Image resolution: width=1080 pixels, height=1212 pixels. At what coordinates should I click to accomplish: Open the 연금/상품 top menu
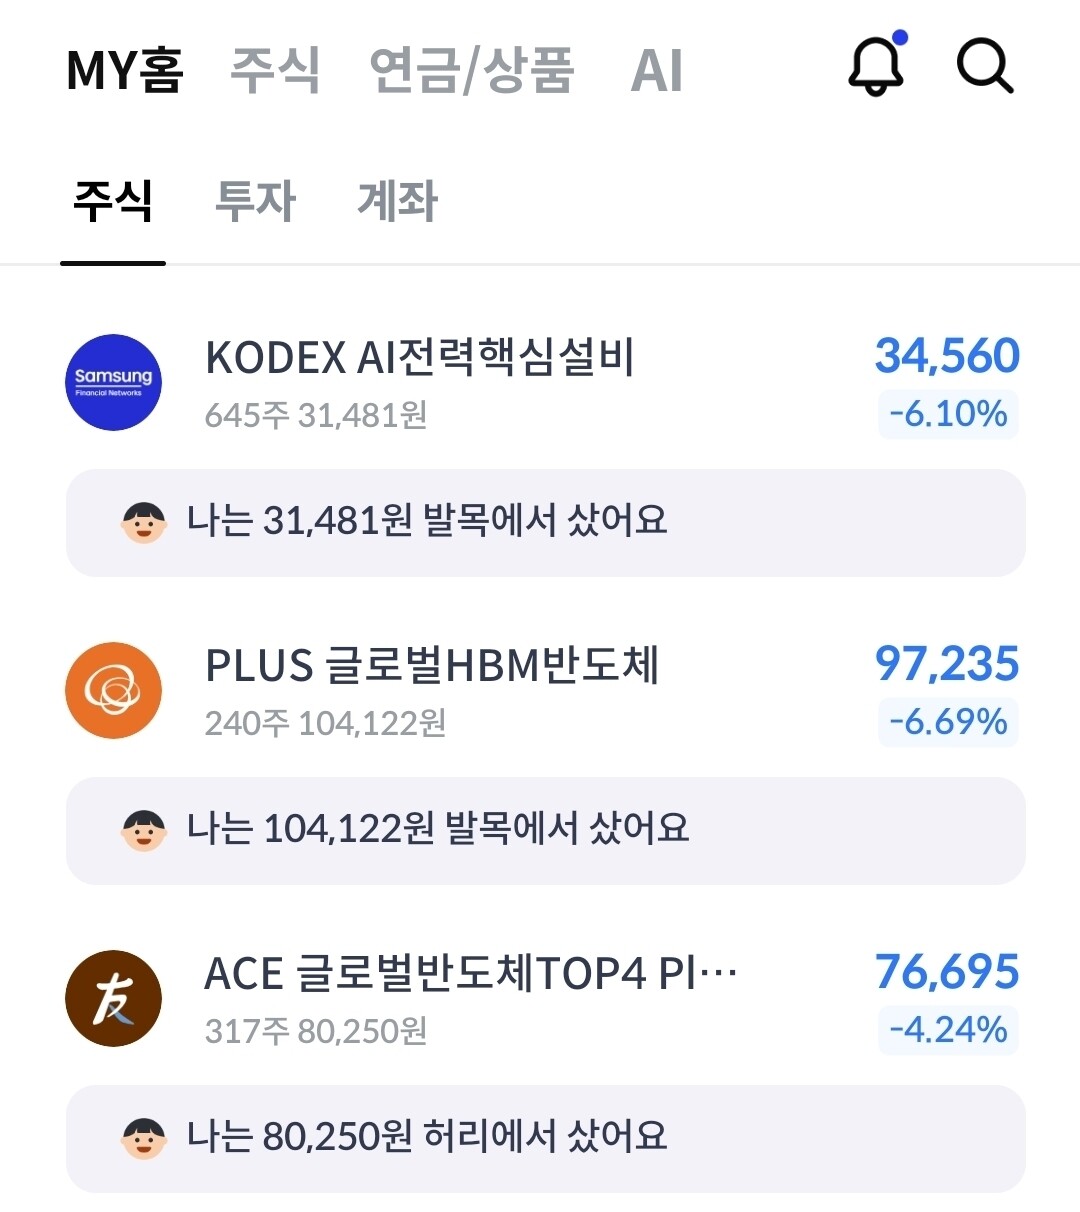coord(472,70)
